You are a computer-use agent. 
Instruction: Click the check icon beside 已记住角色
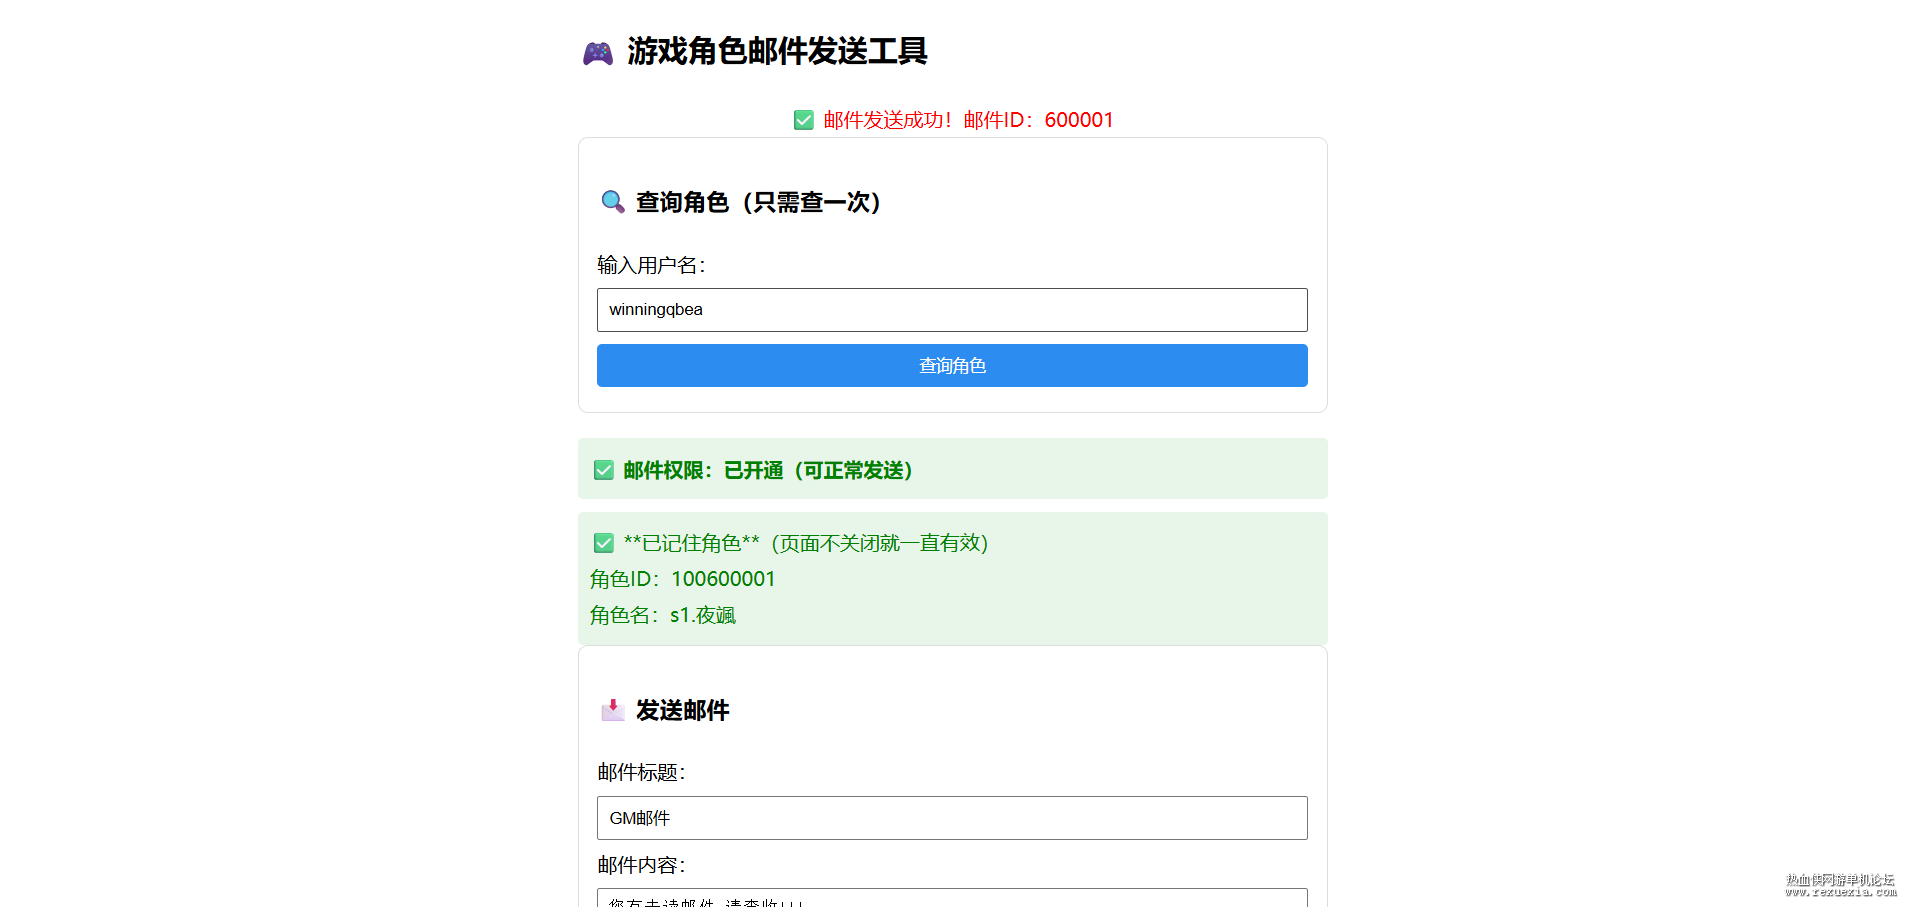[x=604, y=543]
